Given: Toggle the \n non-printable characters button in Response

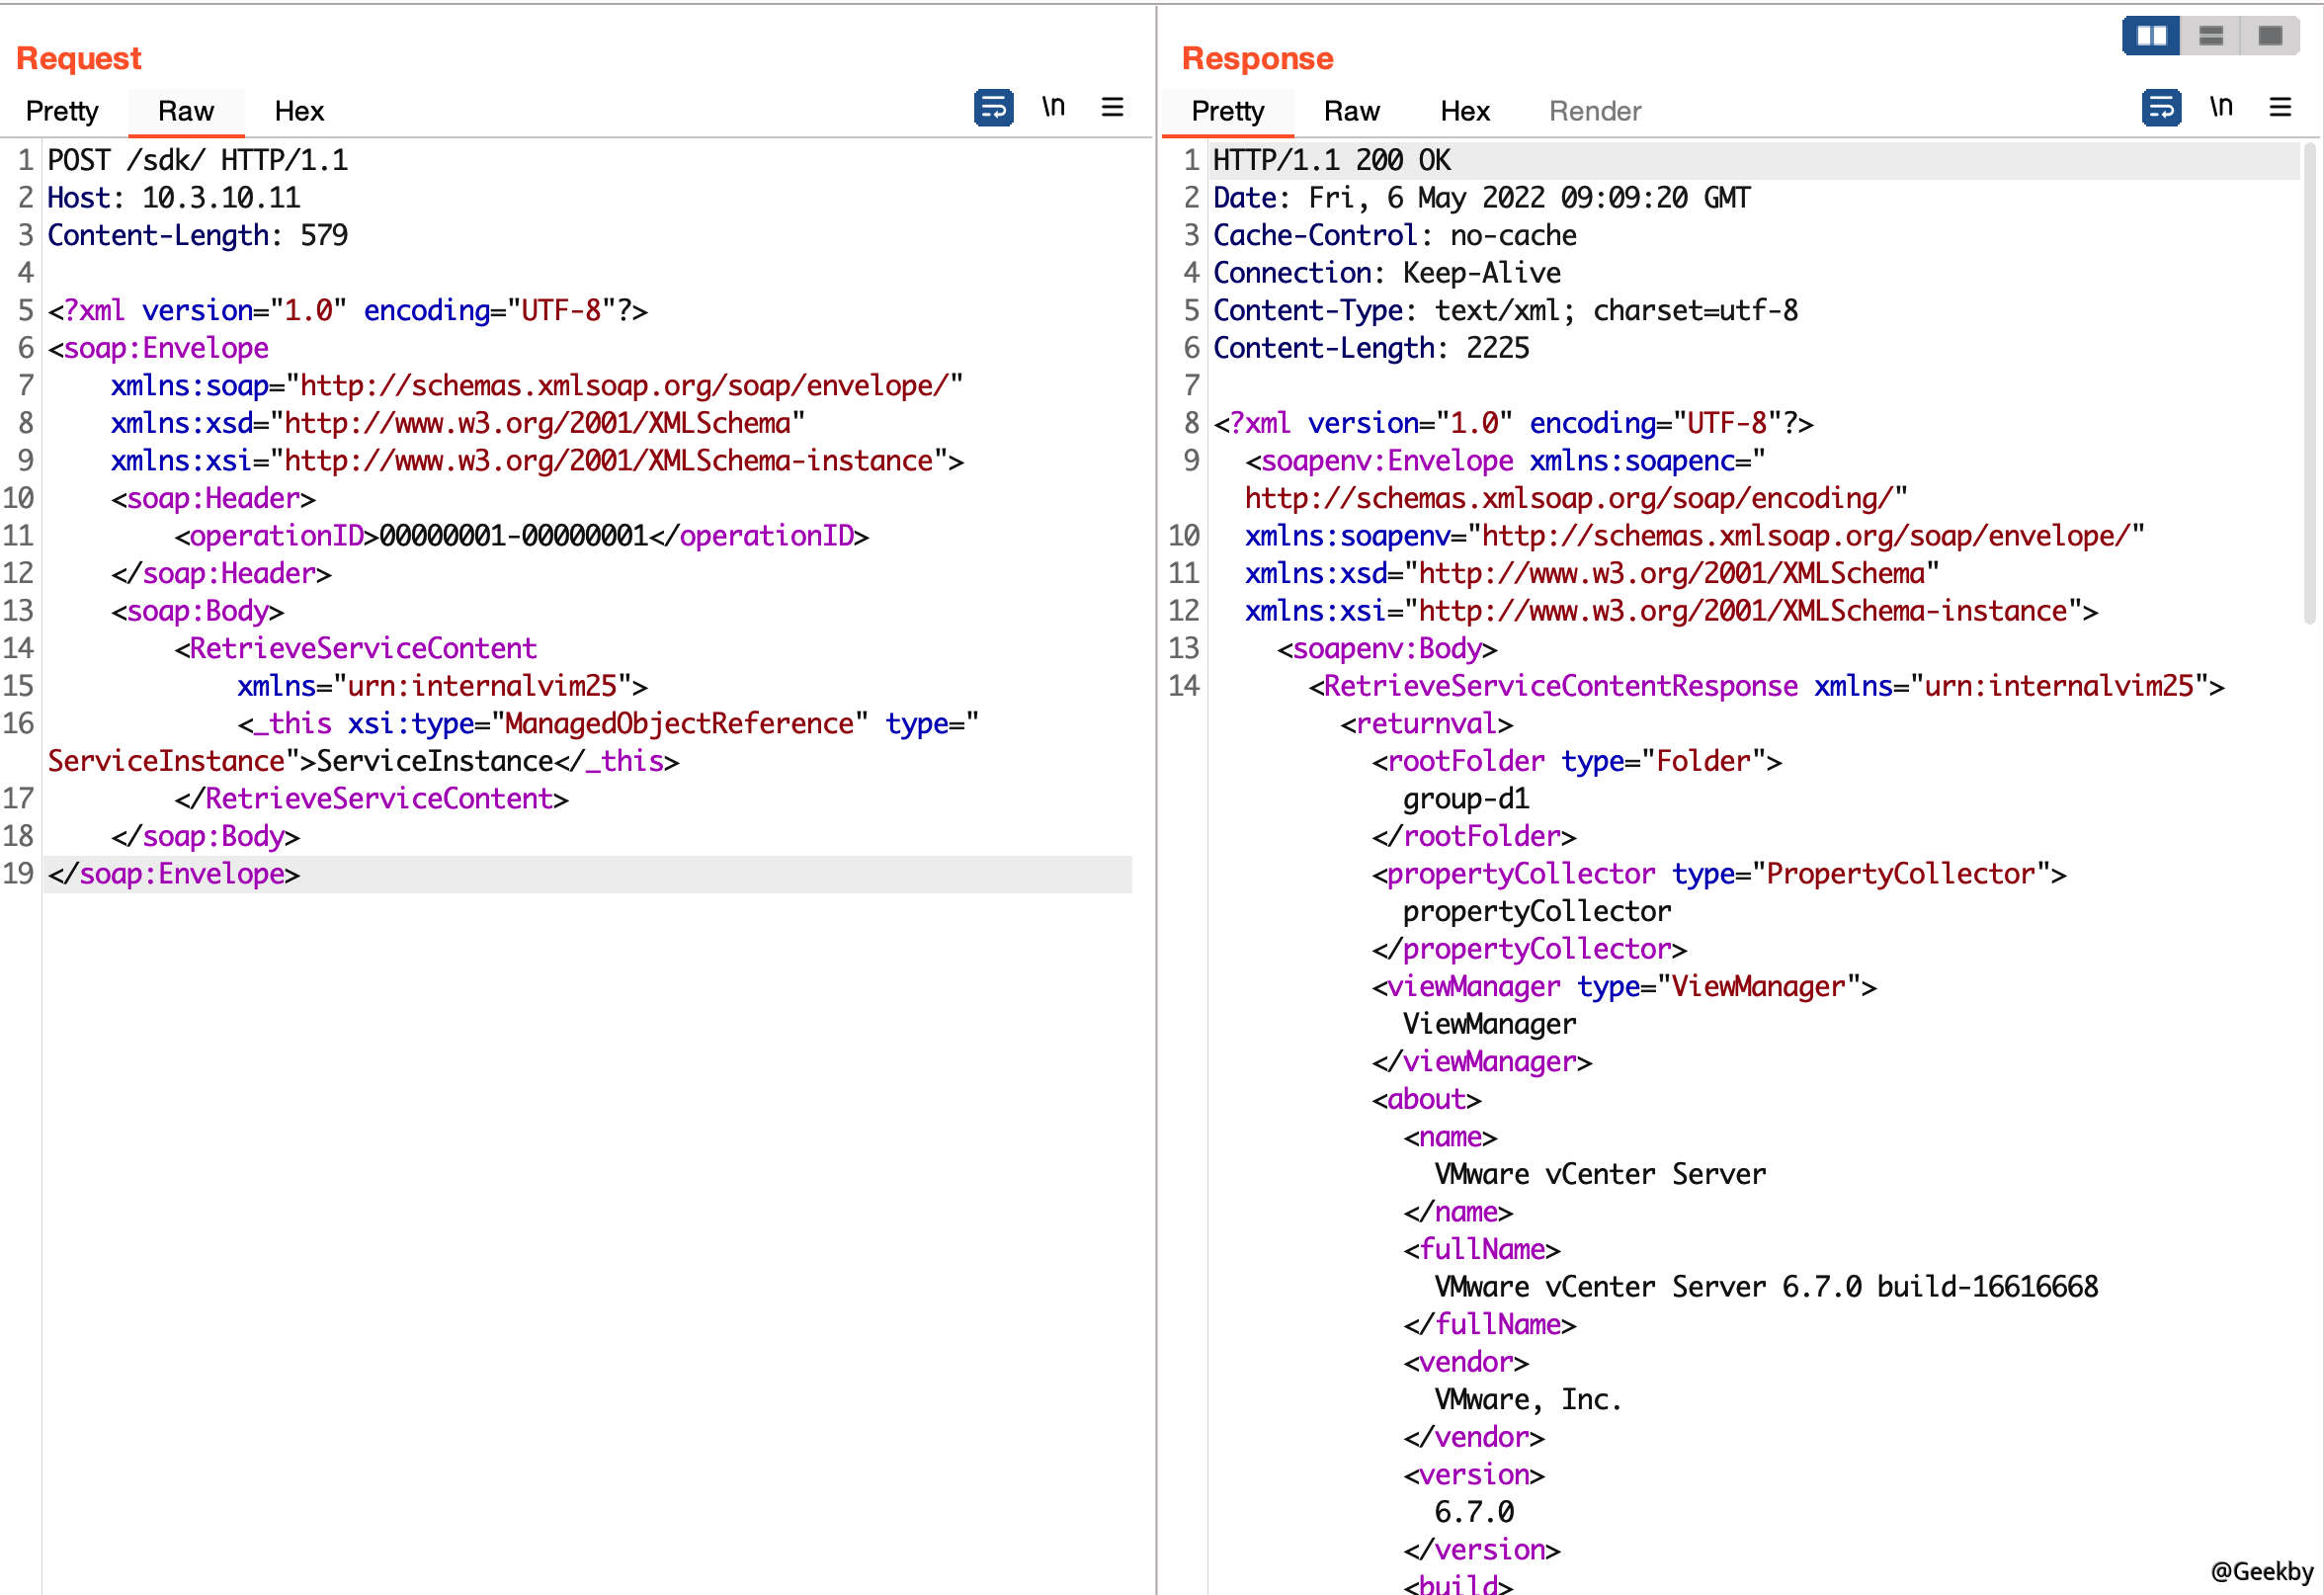Looking at the screenshot, I should tap(2221, 107).
